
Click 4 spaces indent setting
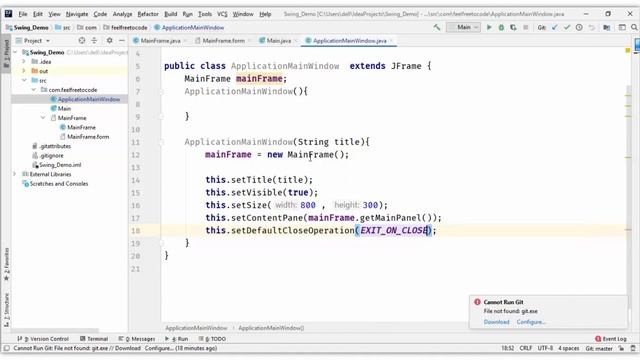tap(569, 348)
